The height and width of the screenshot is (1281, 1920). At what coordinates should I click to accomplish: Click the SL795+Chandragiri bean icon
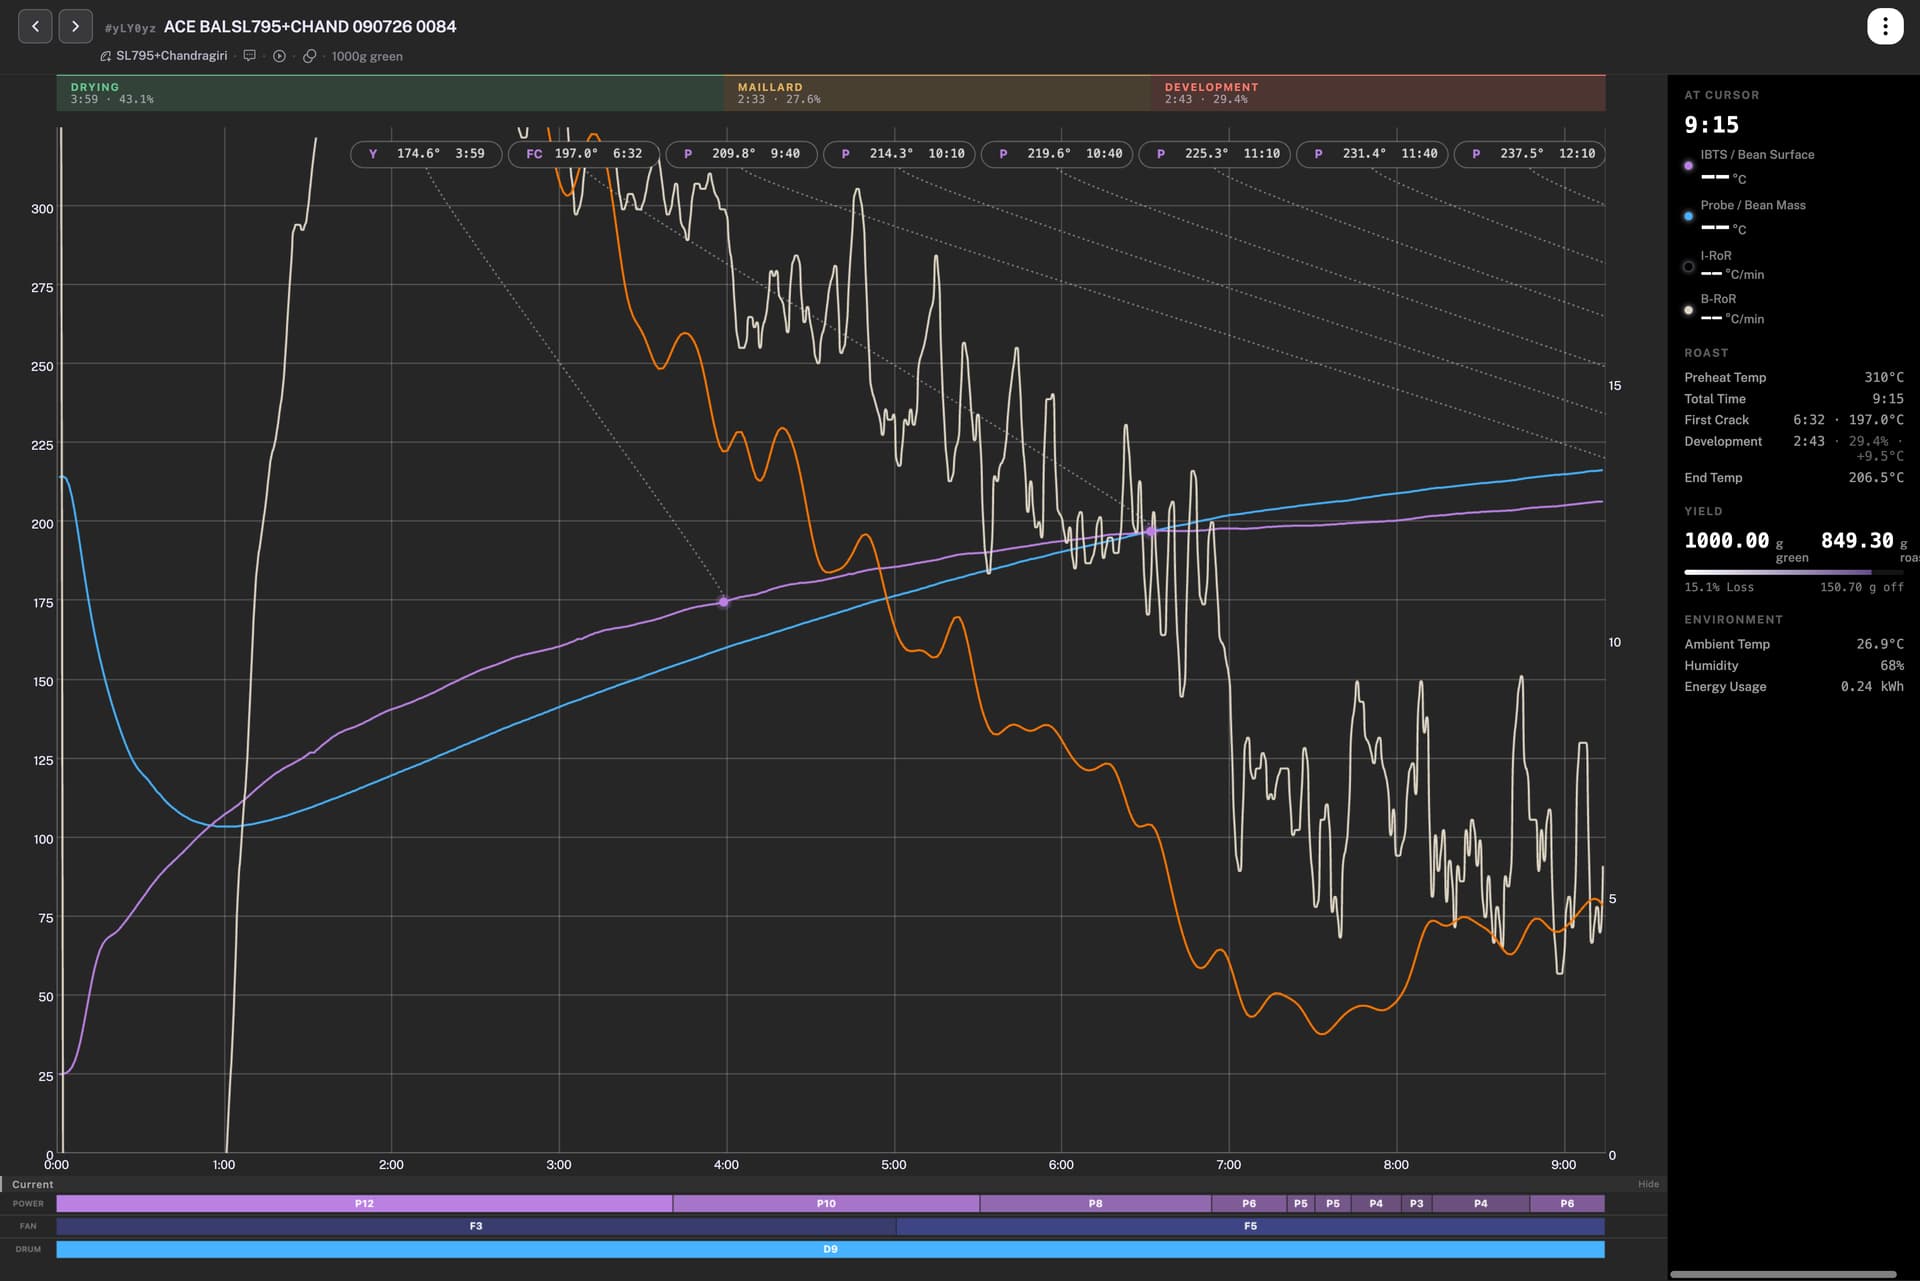pos(106,56)
